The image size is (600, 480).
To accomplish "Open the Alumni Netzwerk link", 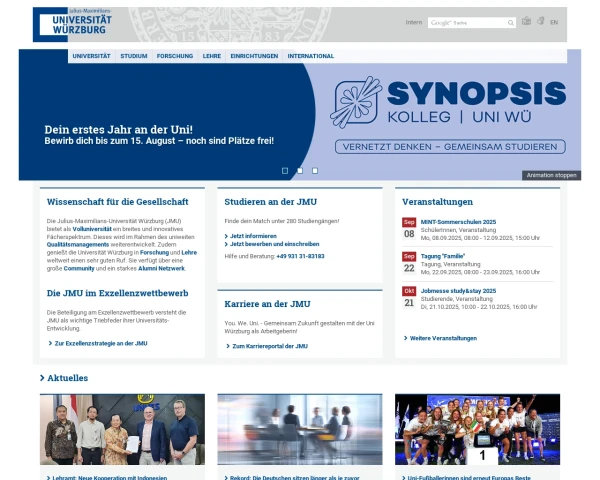I will click(x=161, y=268).
